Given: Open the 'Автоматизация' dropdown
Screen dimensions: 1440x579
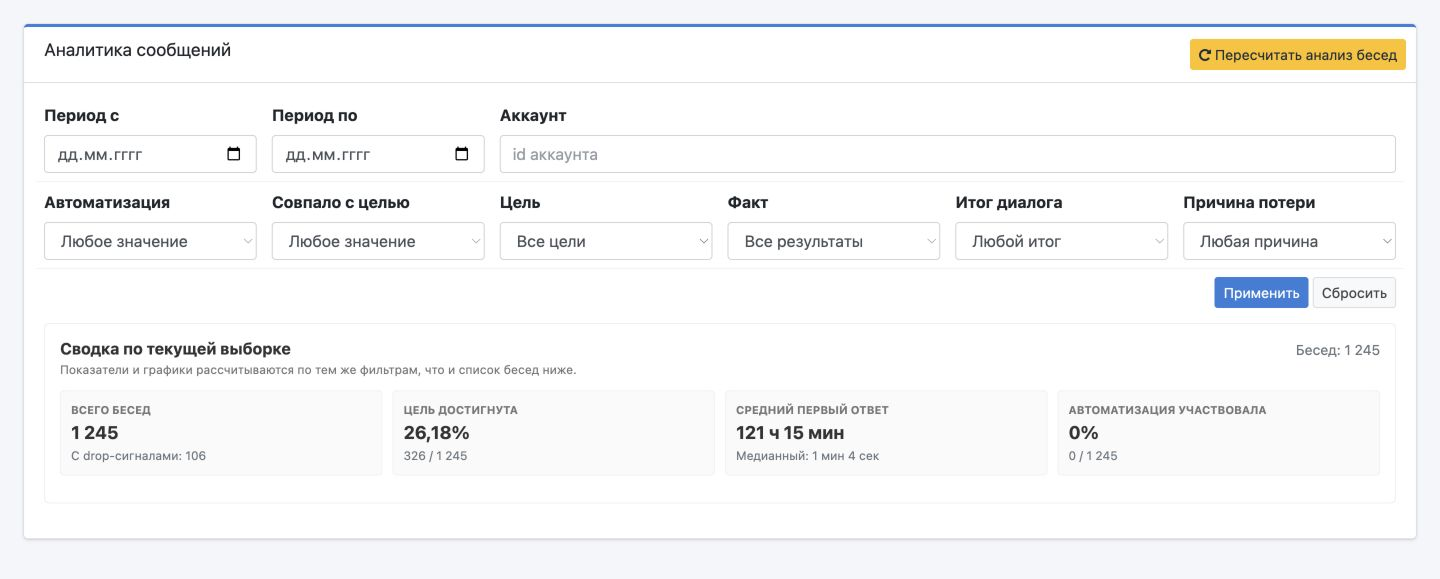Looking at the screenshot, I should click(151, 241).
